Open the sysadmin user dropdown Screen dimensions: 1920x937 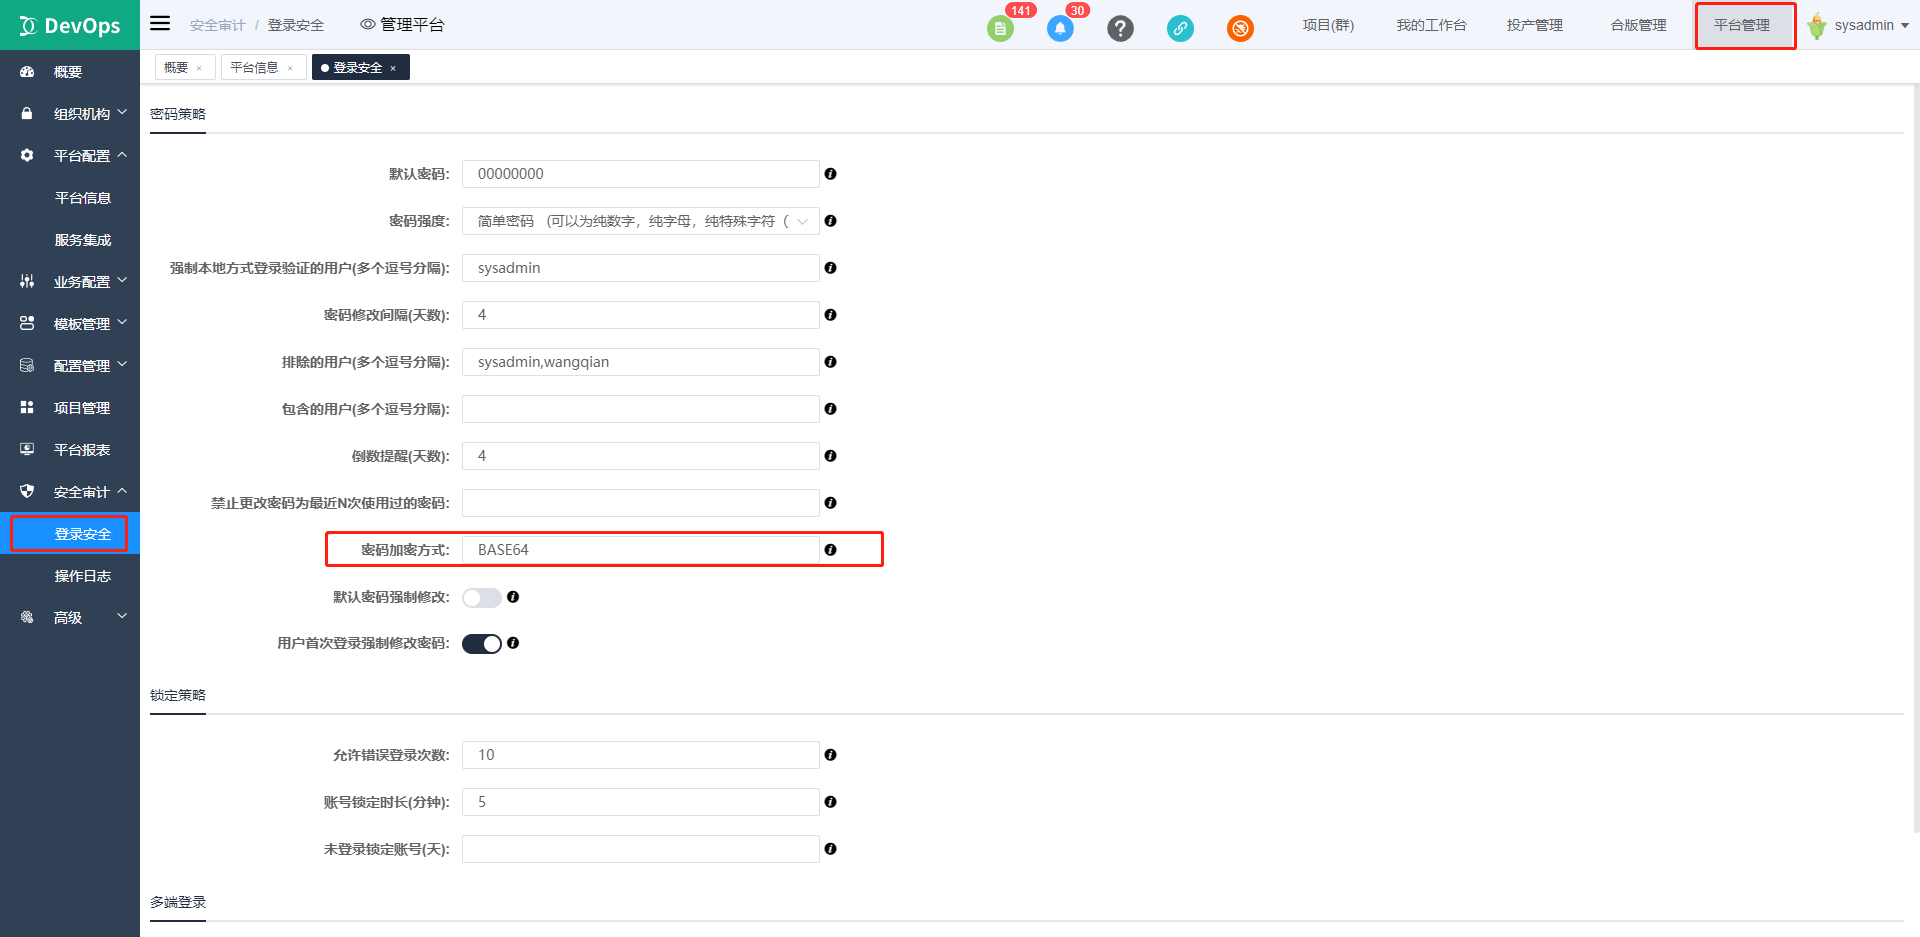(1862, 26)
